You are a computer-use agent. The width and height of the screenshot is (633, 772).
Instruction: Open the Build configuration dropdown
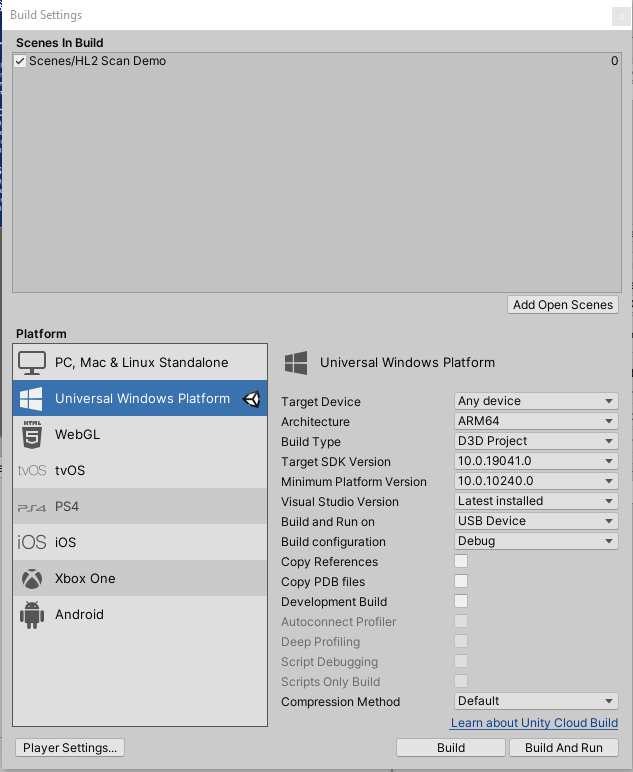click(x=536, y=541)
